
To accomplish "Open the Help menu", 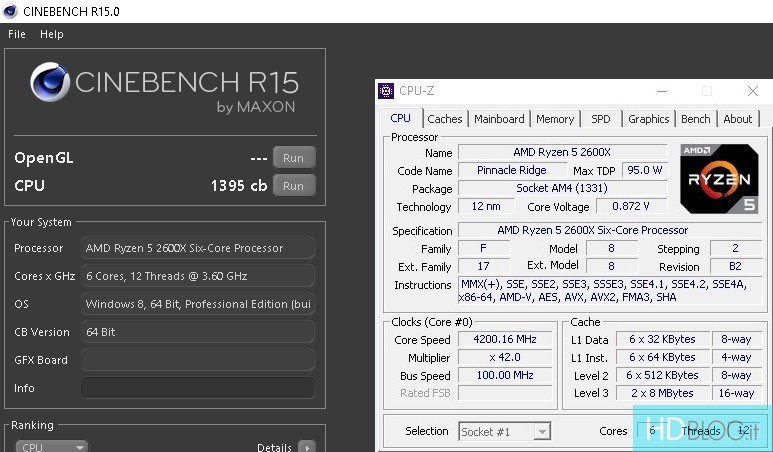I will [x=51, y=34].
